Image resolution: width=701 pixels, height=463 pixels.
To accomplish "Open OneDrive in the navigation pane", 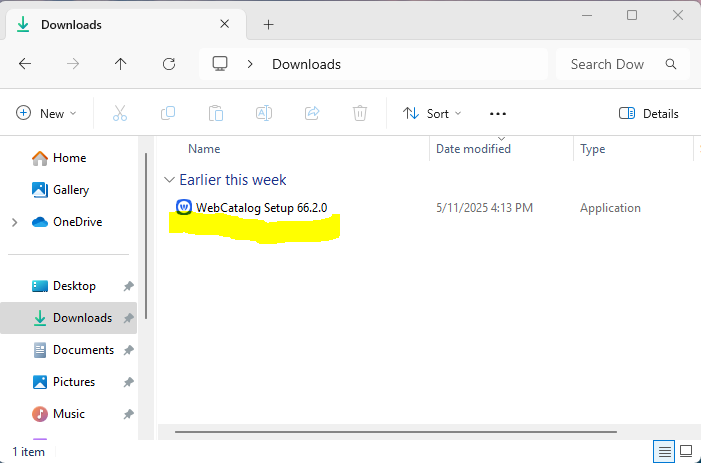I will click(x=67, y=222).
